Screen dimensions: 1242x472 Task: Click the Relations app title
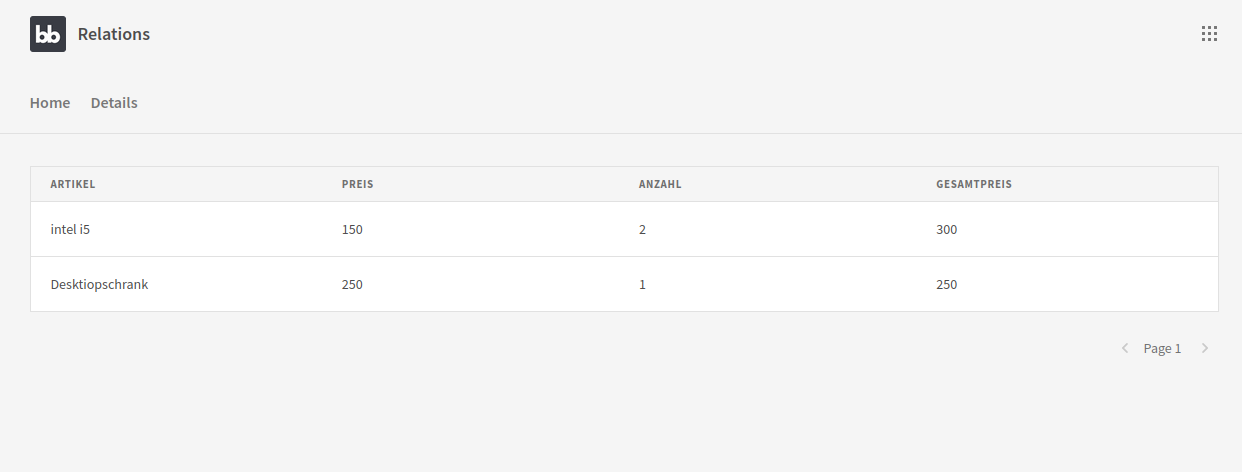[114, 34]
